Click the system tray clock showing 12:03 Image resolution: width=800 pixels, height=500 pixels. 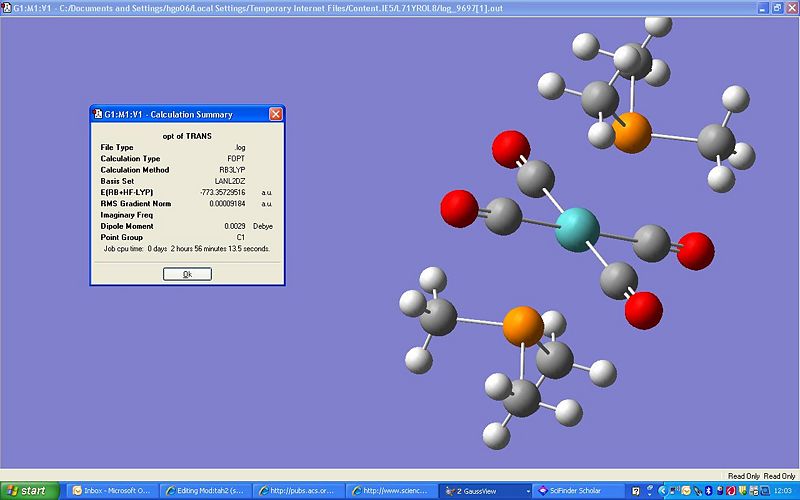(782, 491)
